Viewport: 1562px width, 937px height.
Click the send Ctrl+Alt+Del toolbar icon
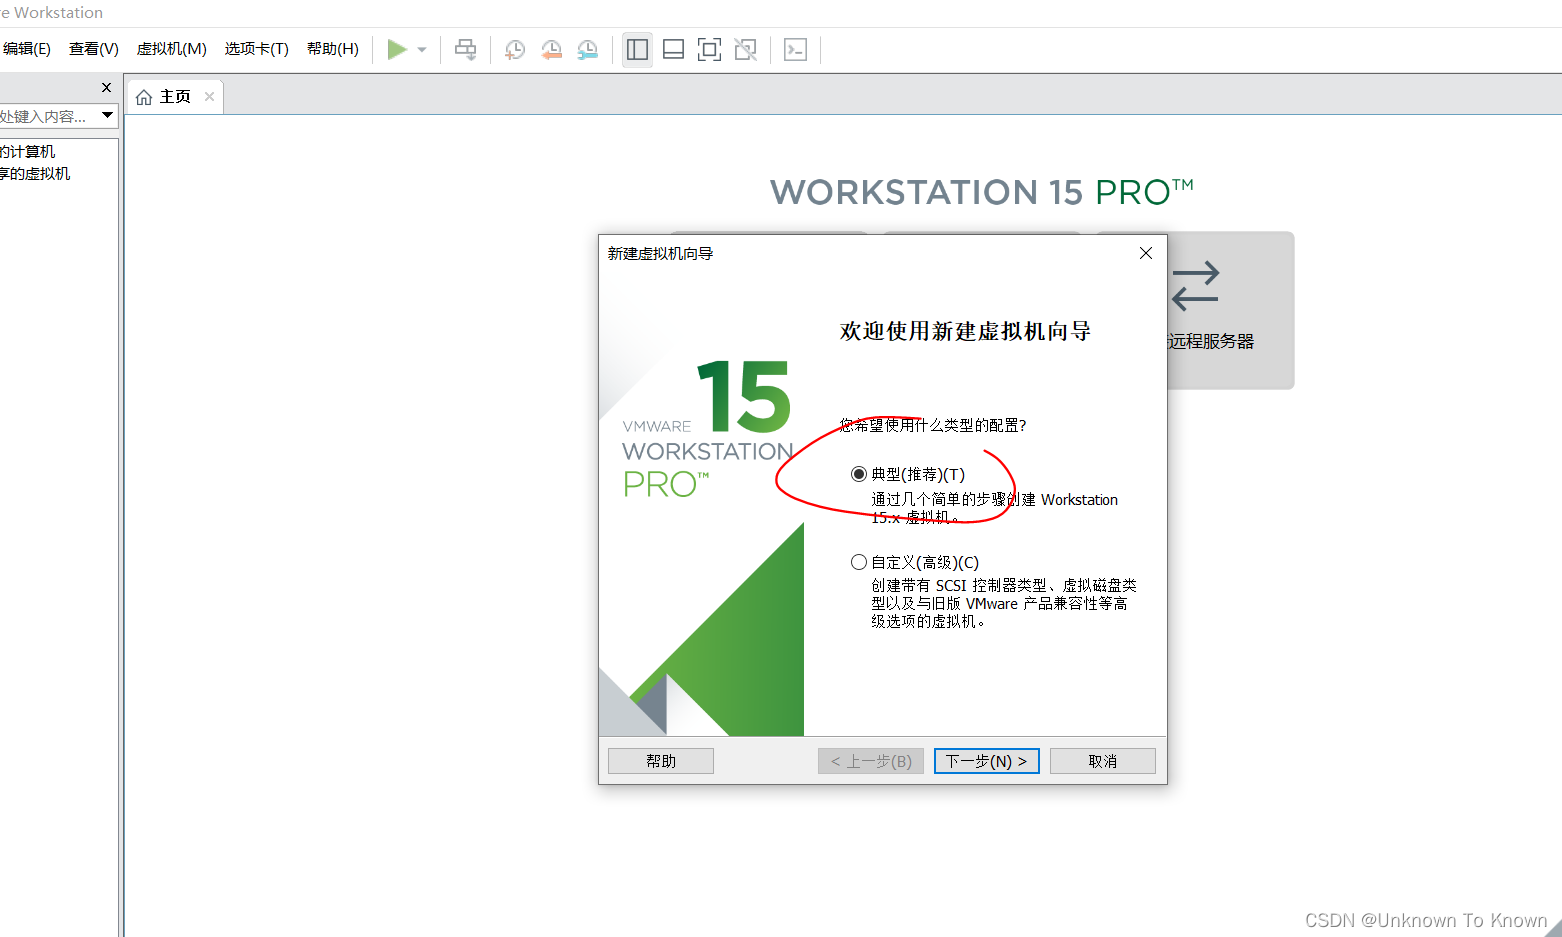(x=466, y=49)
